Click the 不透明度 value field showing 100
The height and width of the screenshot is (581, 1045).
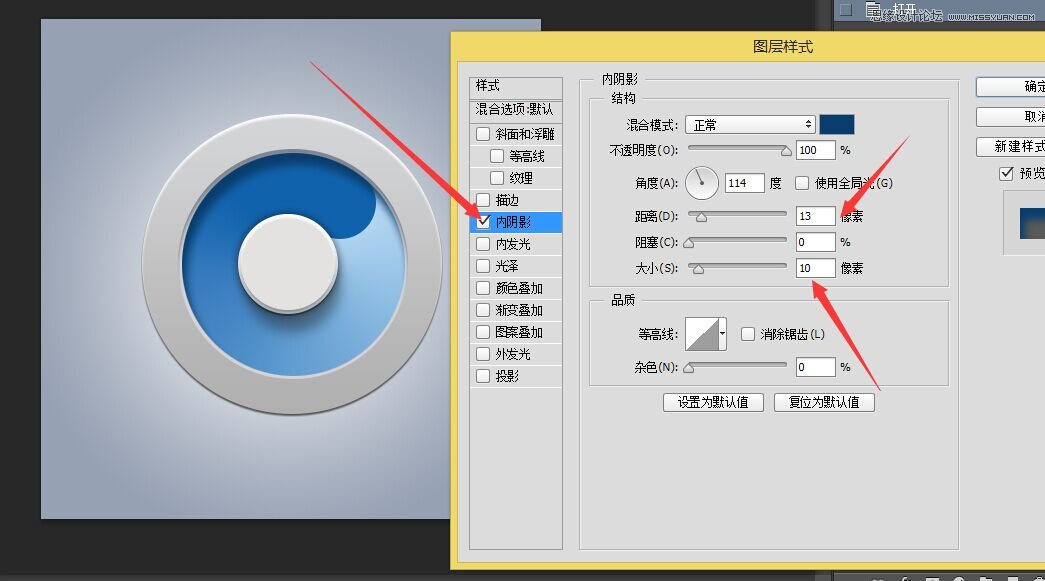pyautogui.click(x=816, y=150)
